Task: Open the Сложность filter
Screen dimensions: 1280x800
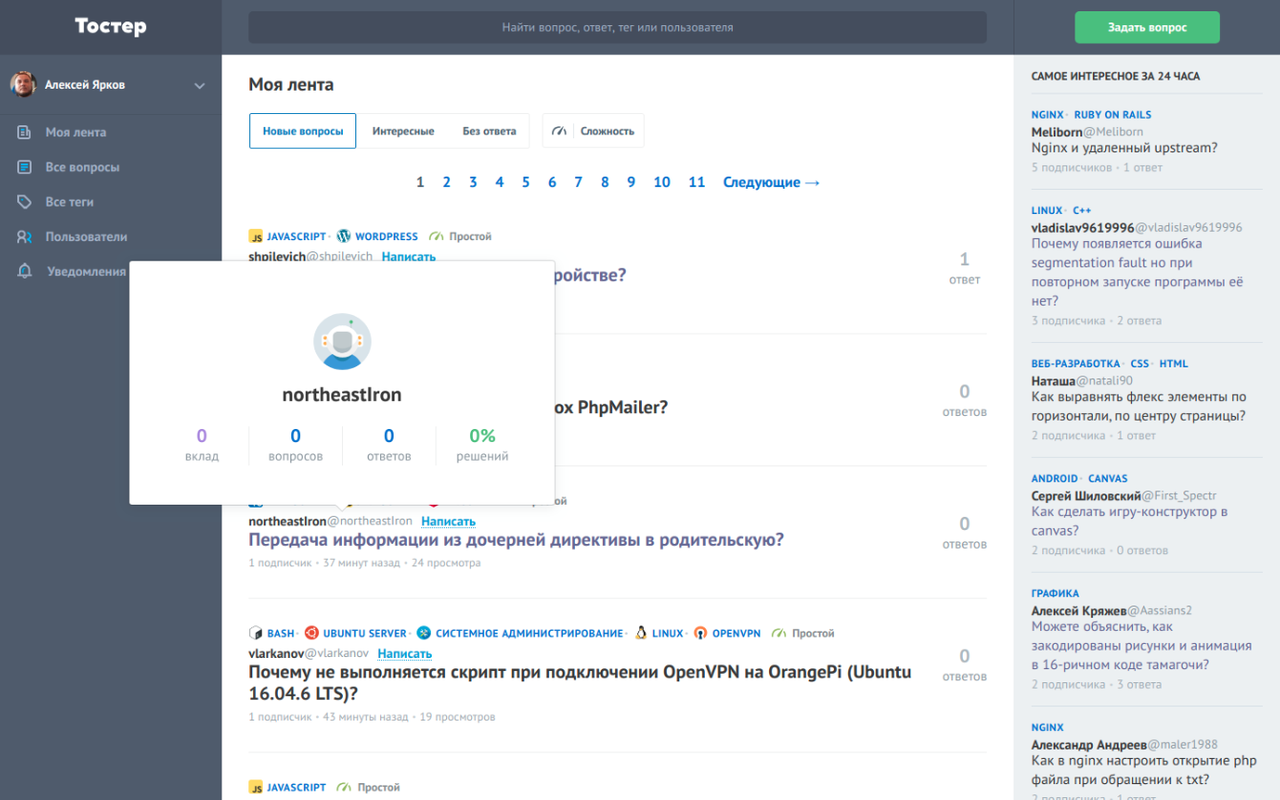Action: coord(593,131)
